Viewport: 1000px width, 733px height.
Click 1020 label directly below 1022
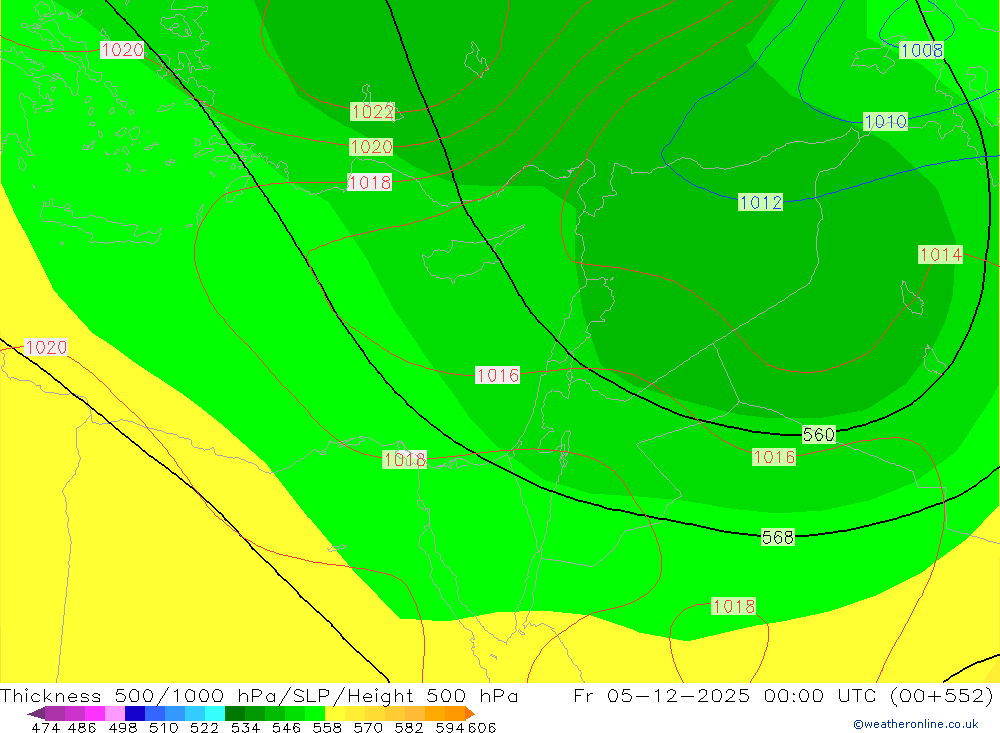371,147
